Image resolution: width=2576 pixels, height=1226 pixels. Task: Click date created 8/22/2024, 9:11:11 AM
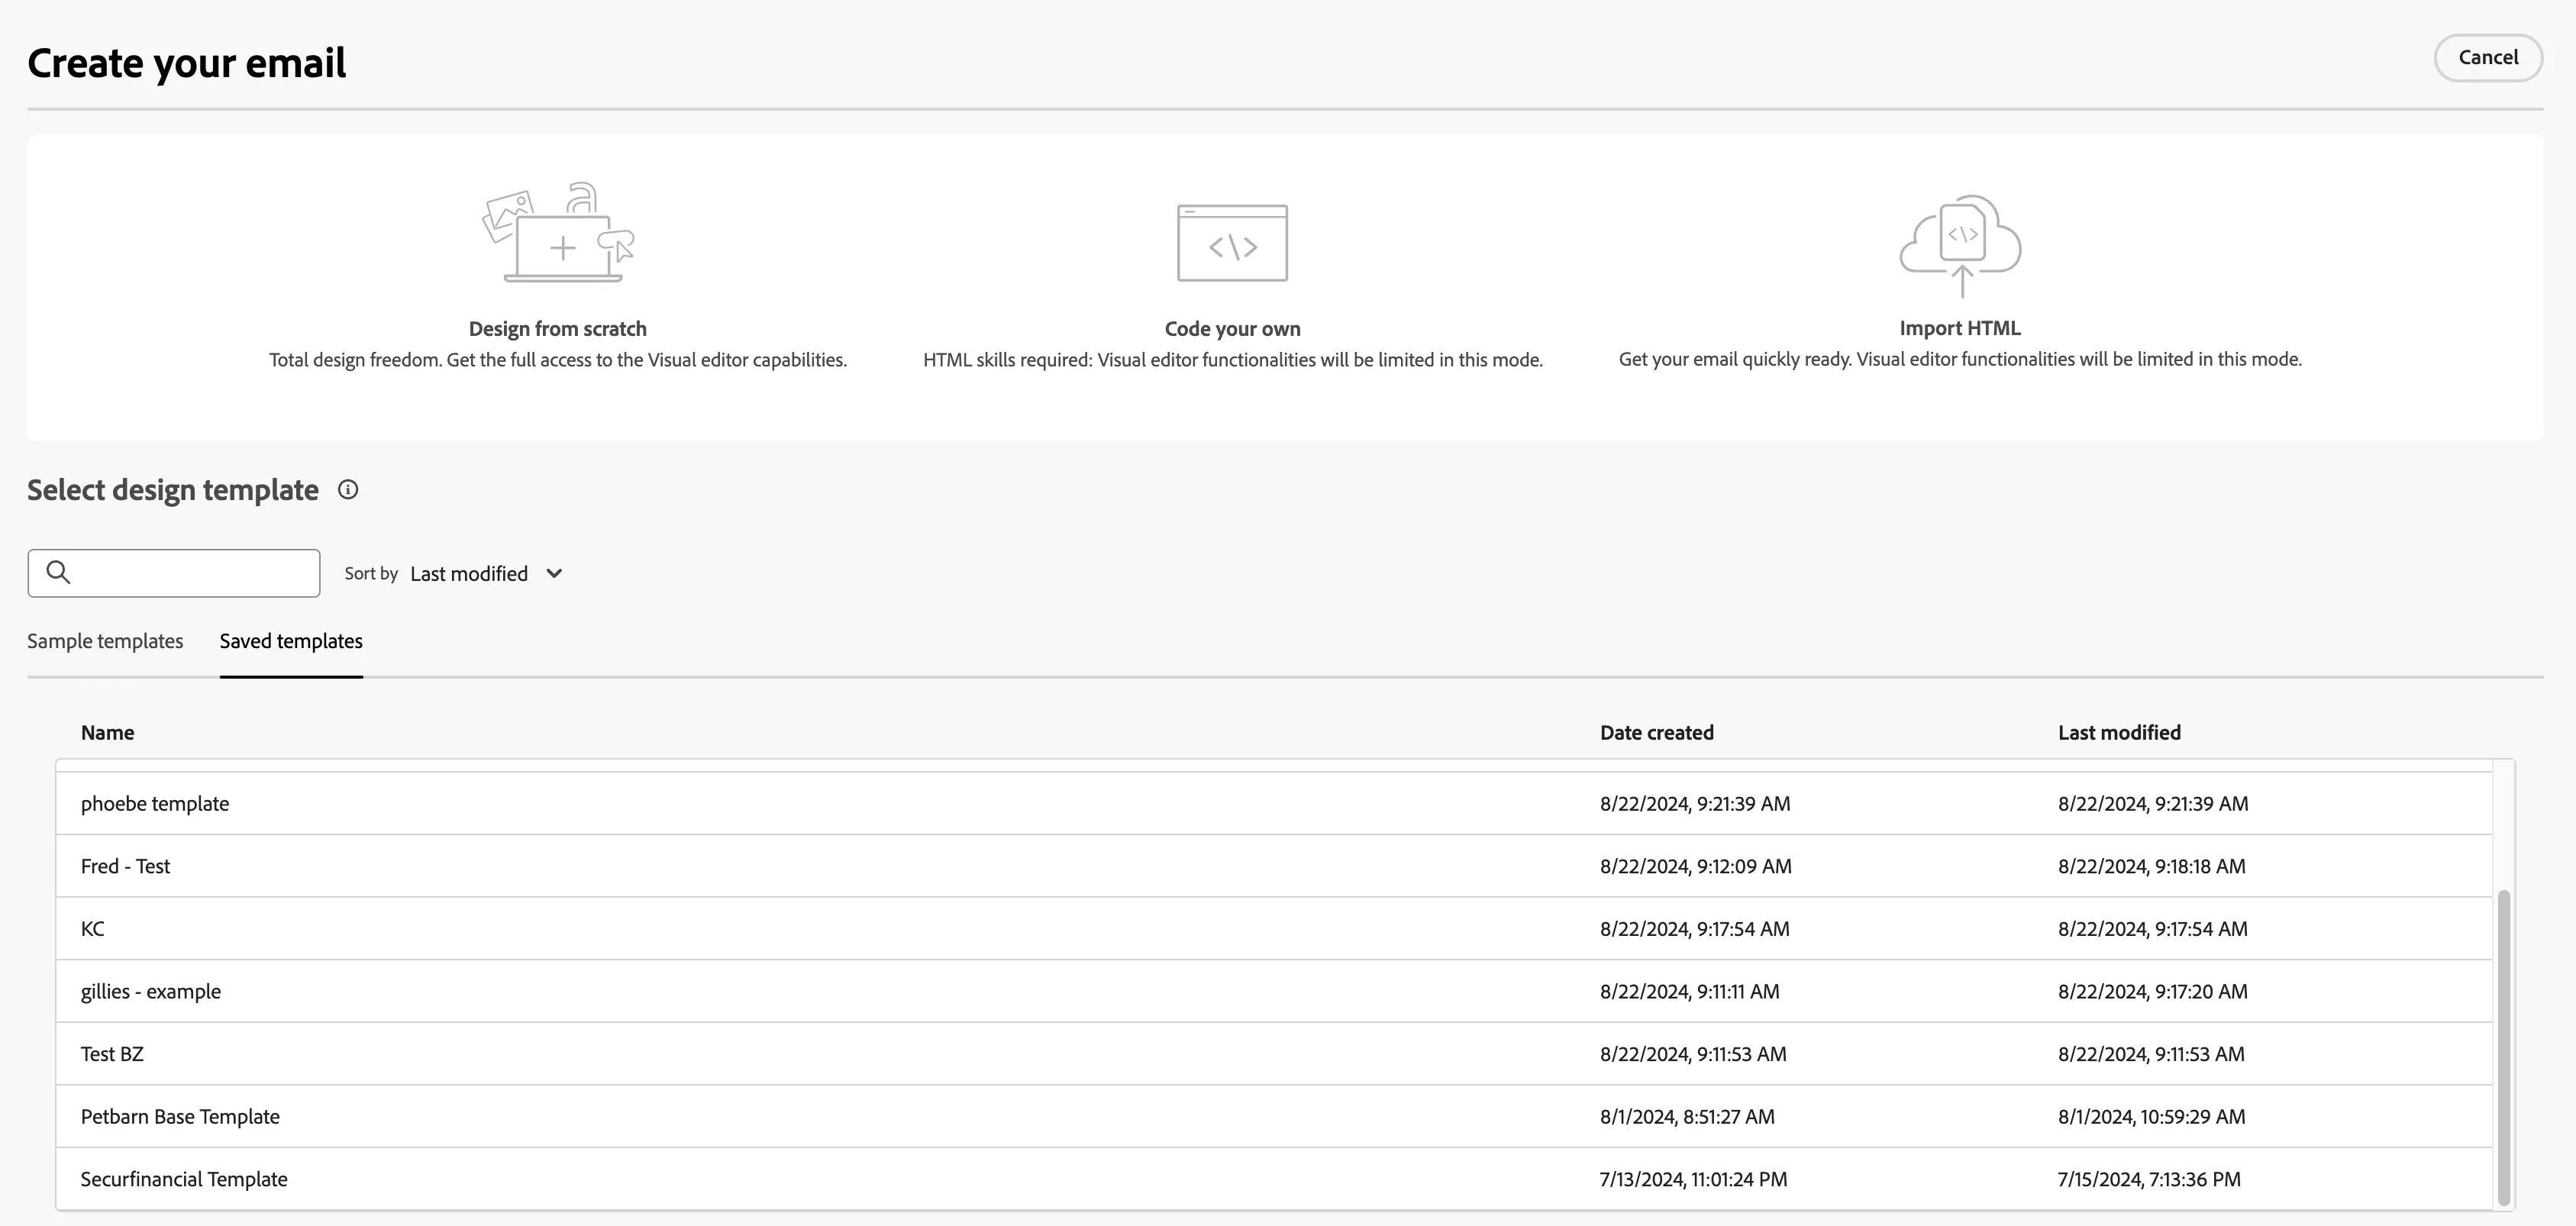pos(1690,992)
